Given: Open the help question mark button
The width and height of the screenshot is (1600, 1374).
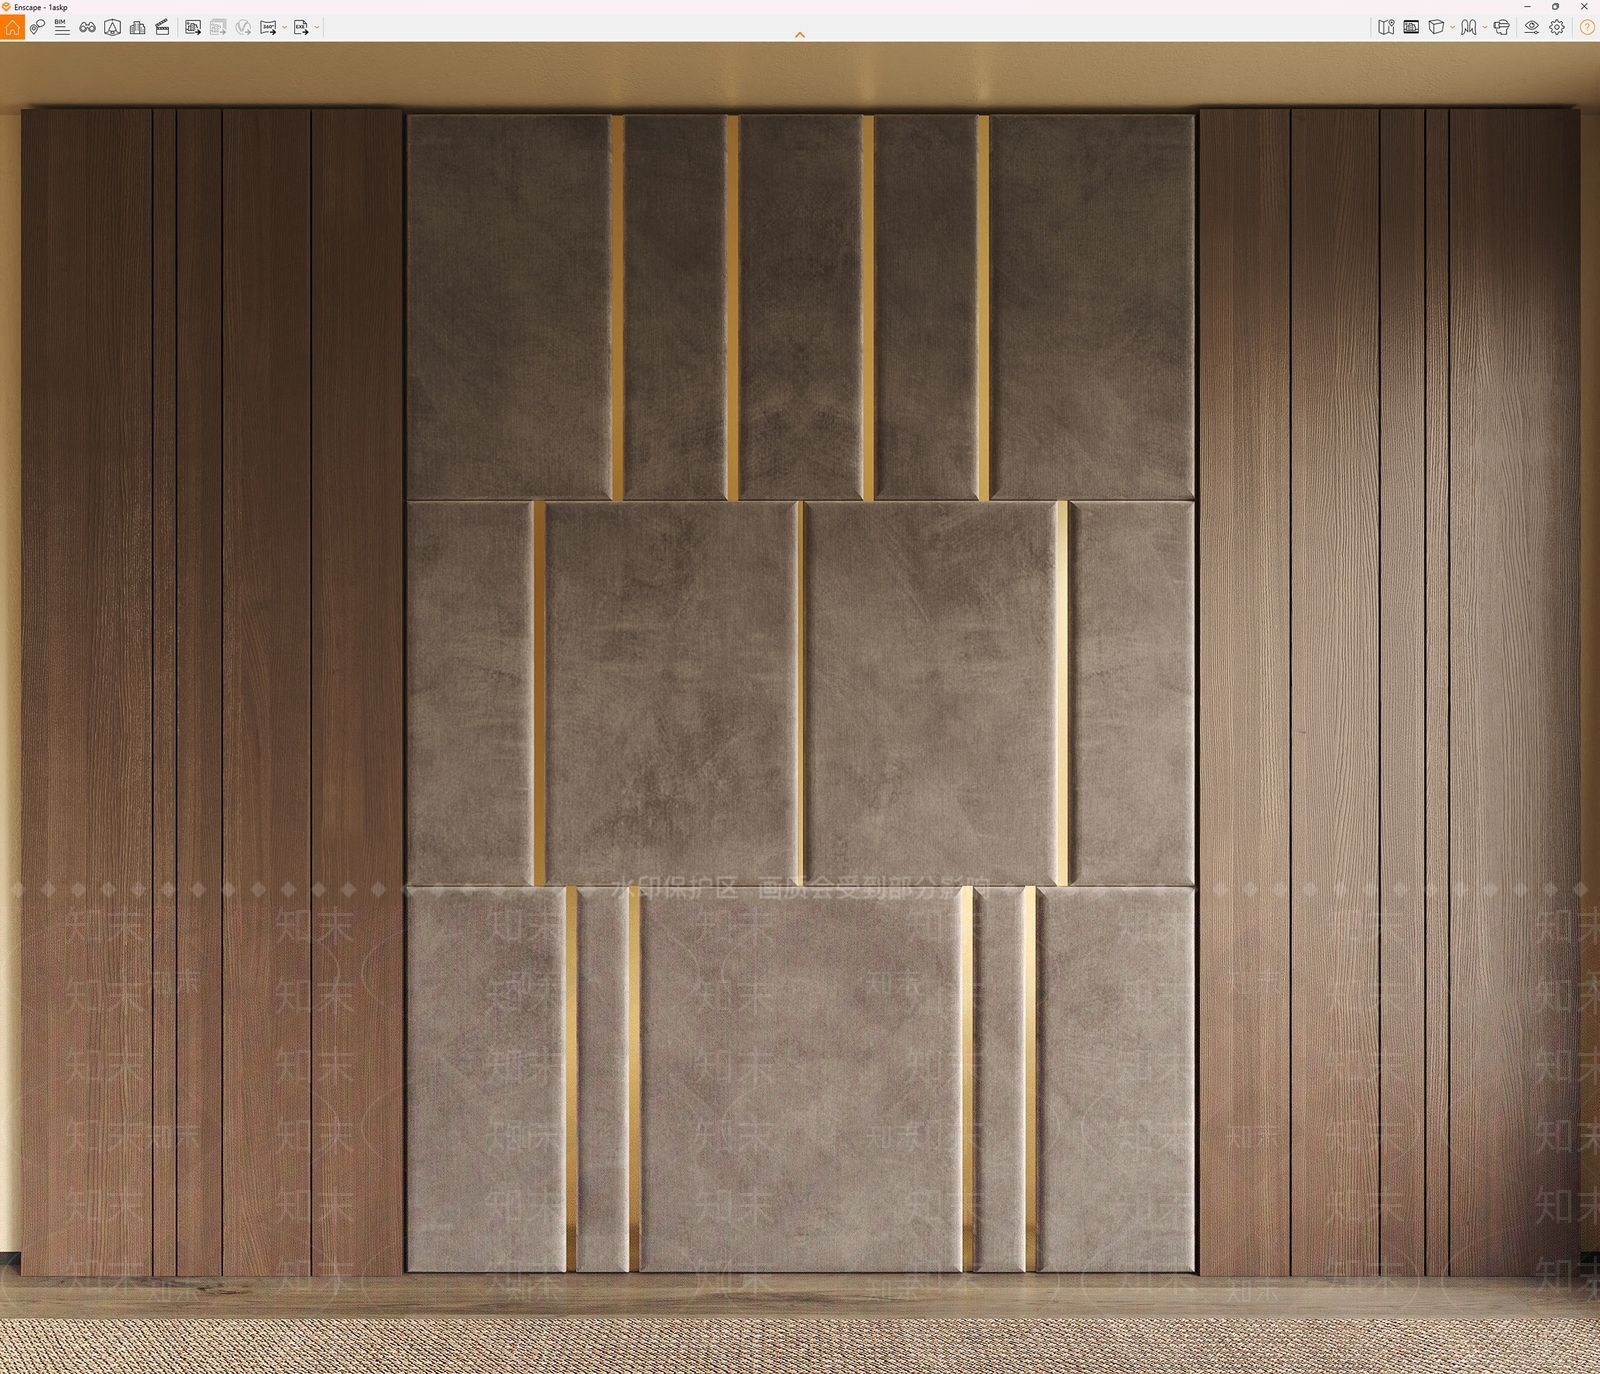Looking at the screenshot, I should pyautogui.click(x=1587, y=28).
